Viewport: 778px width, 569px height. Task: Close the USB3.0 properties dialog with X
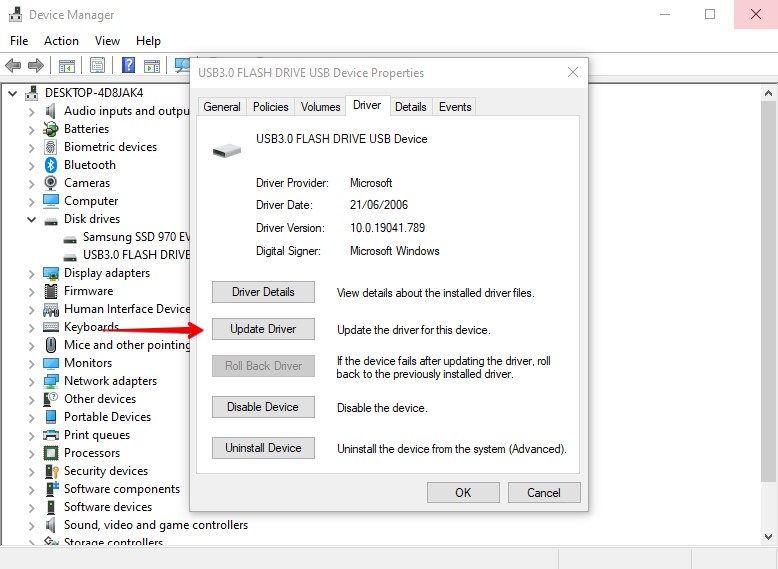pyautogui.click(x=573, y=72)
